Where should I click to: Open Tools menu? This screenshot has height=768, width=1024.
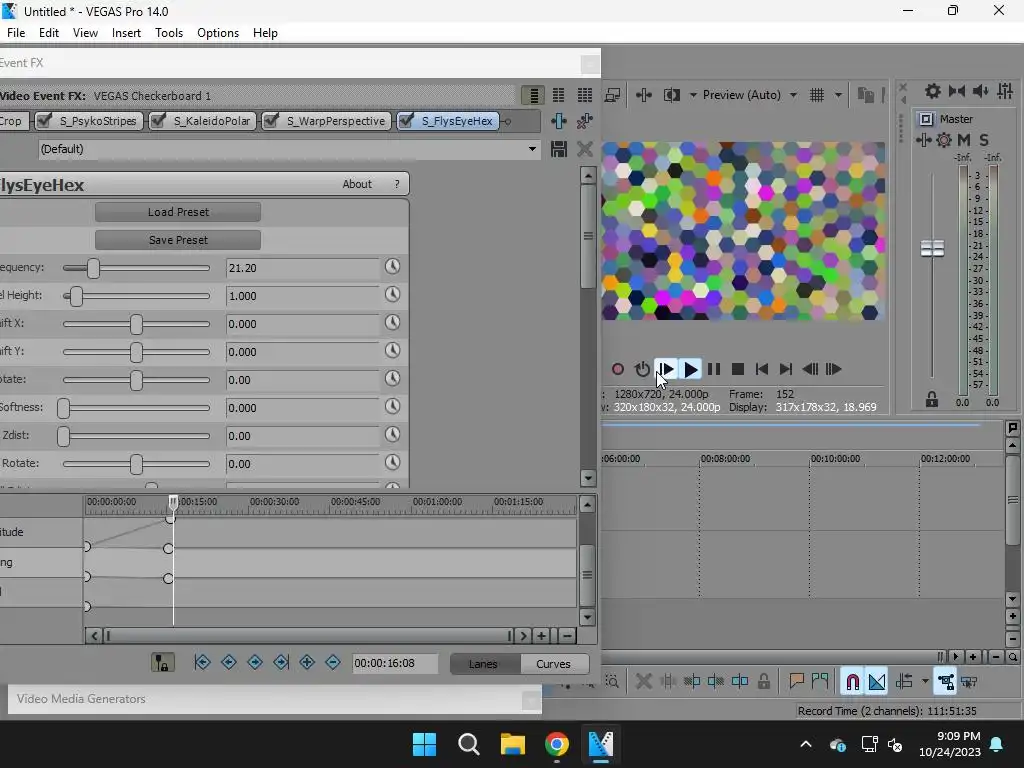(x=168, y=33)
